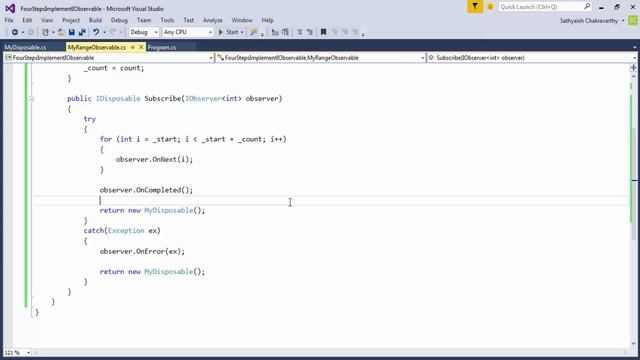Screen dimensions: 640x360
Task: Switch to the Program.cs tab
Action: pos(162,47)
